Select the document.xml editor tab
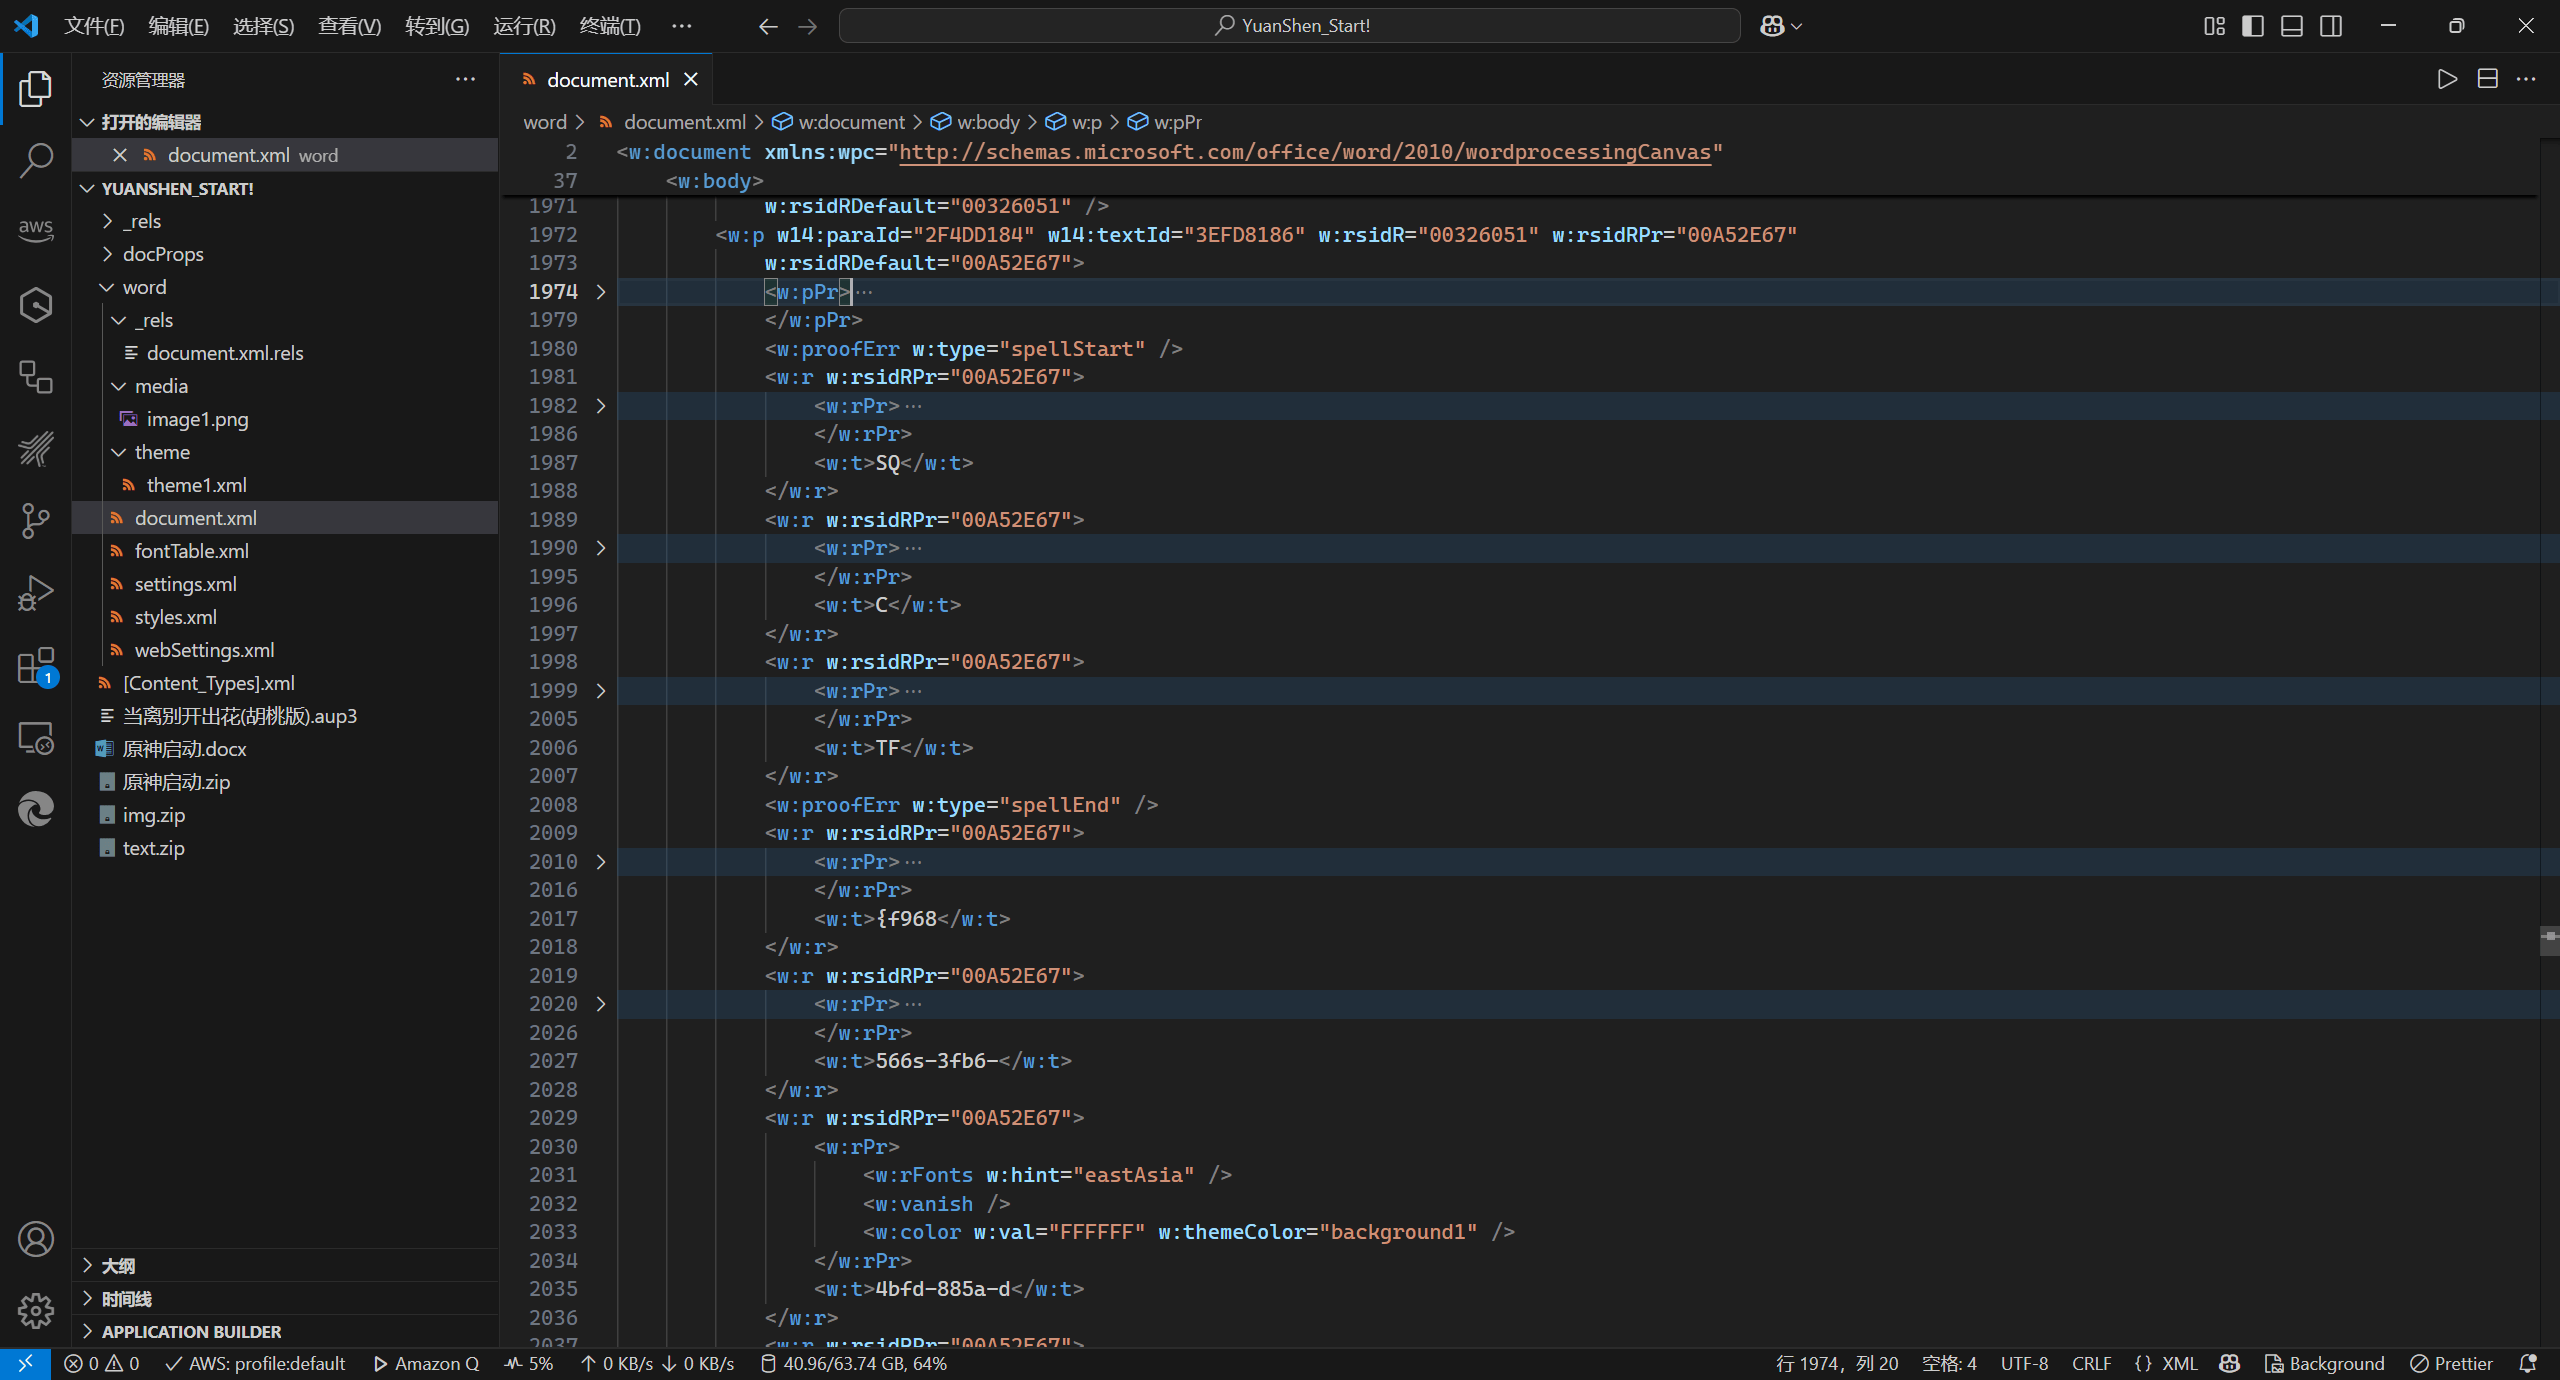Screen dimensions: 2560x1380 pos(607,80)
